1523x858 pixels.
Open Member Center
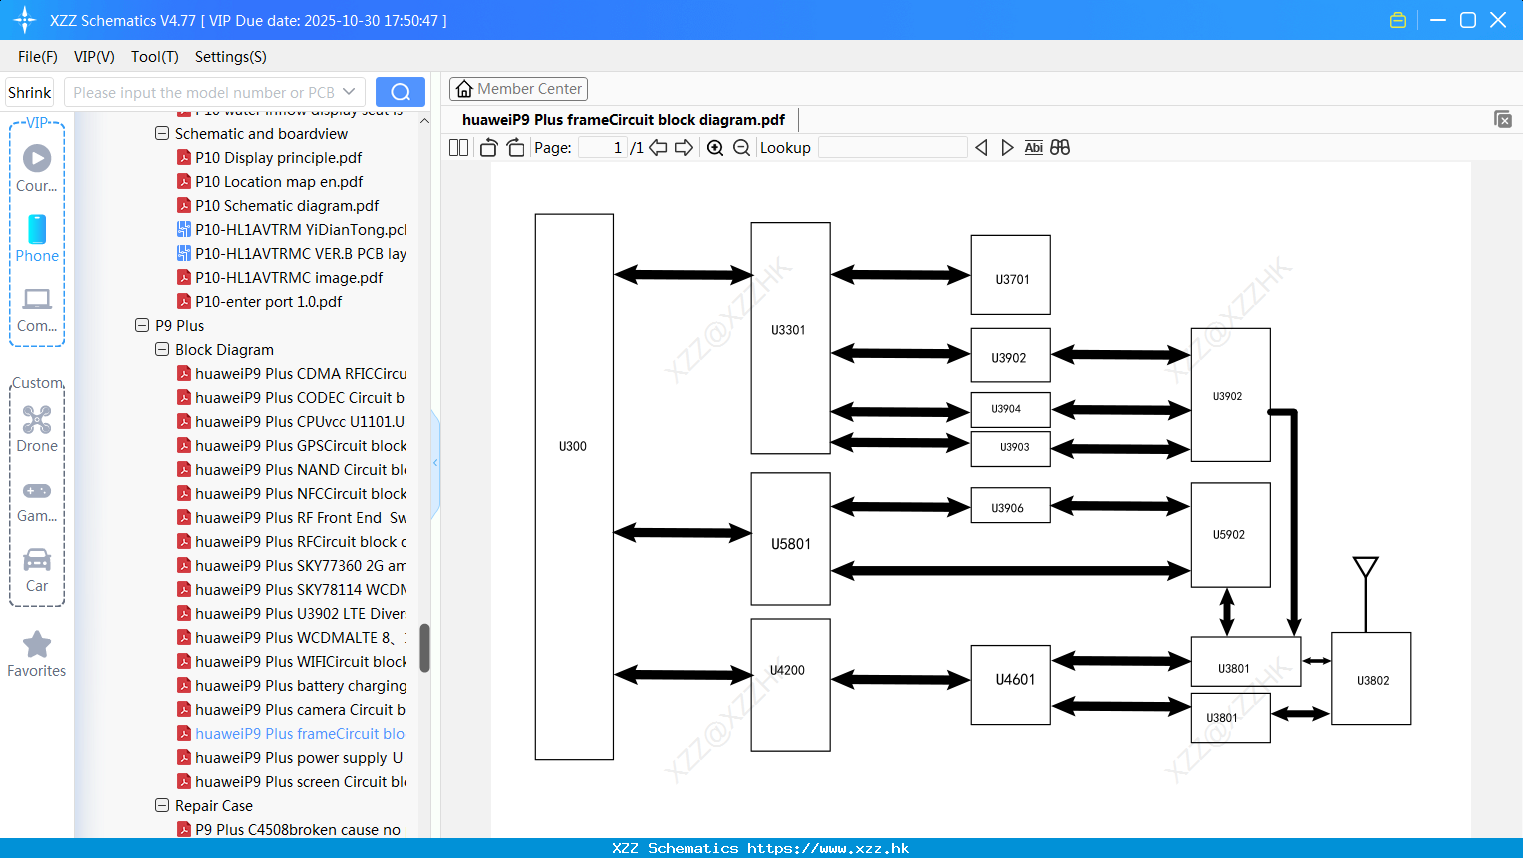(518, 89)
